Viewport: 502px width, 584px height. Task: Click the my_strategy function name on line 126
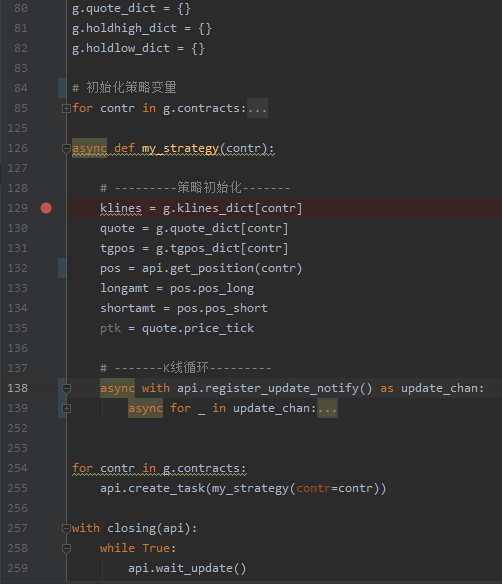click(180, 148)
